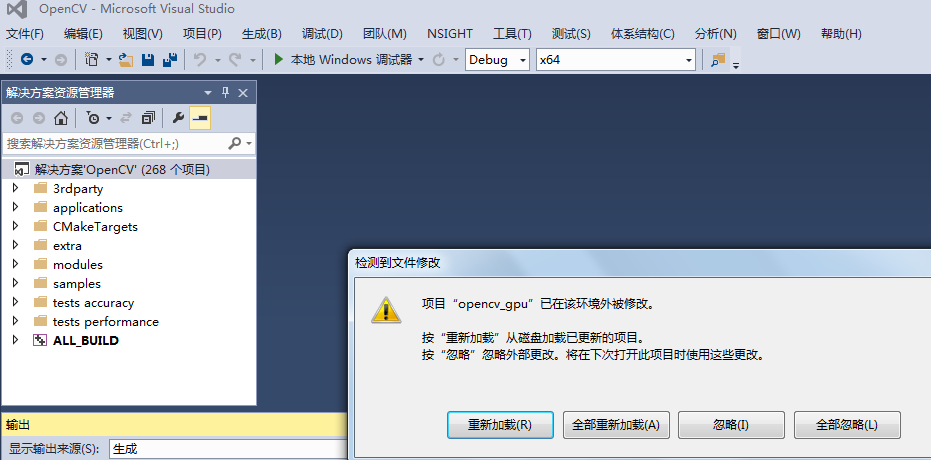Open the toolbar overflow options arrow
Image resolution: width=931 pixels, height=460 pixels.
[736, 64]
